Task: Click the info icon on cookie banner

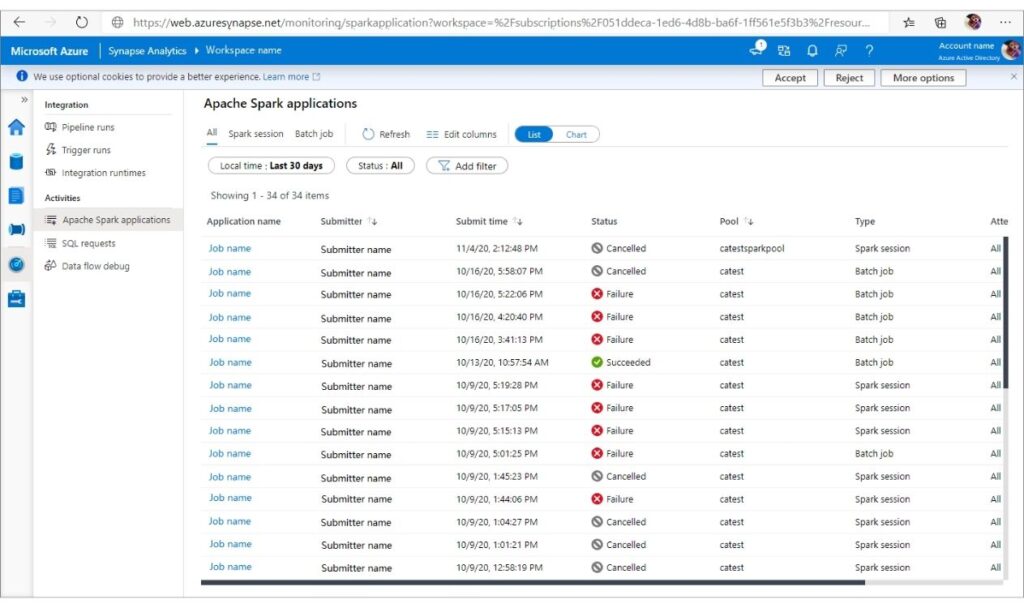Action: pyautogui.click(x=22, y=76)
